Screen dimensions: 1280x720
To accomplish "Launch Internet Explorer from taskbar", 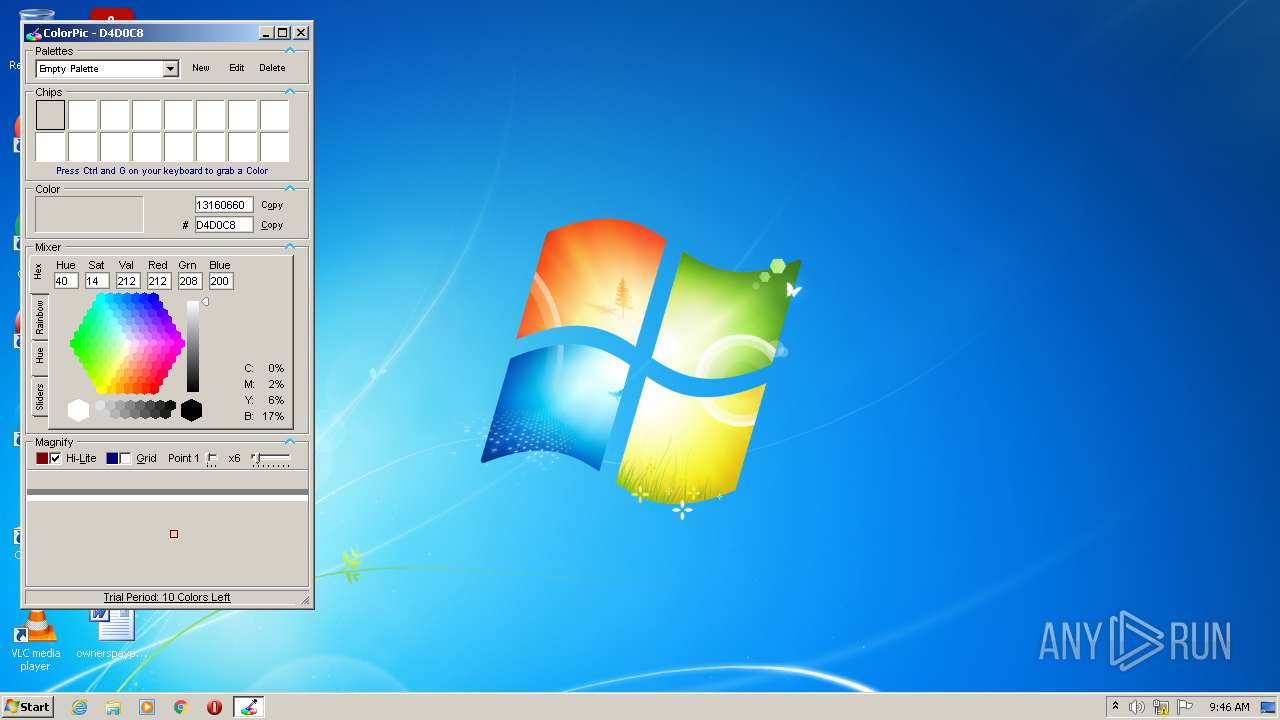I will coord(79,707).
